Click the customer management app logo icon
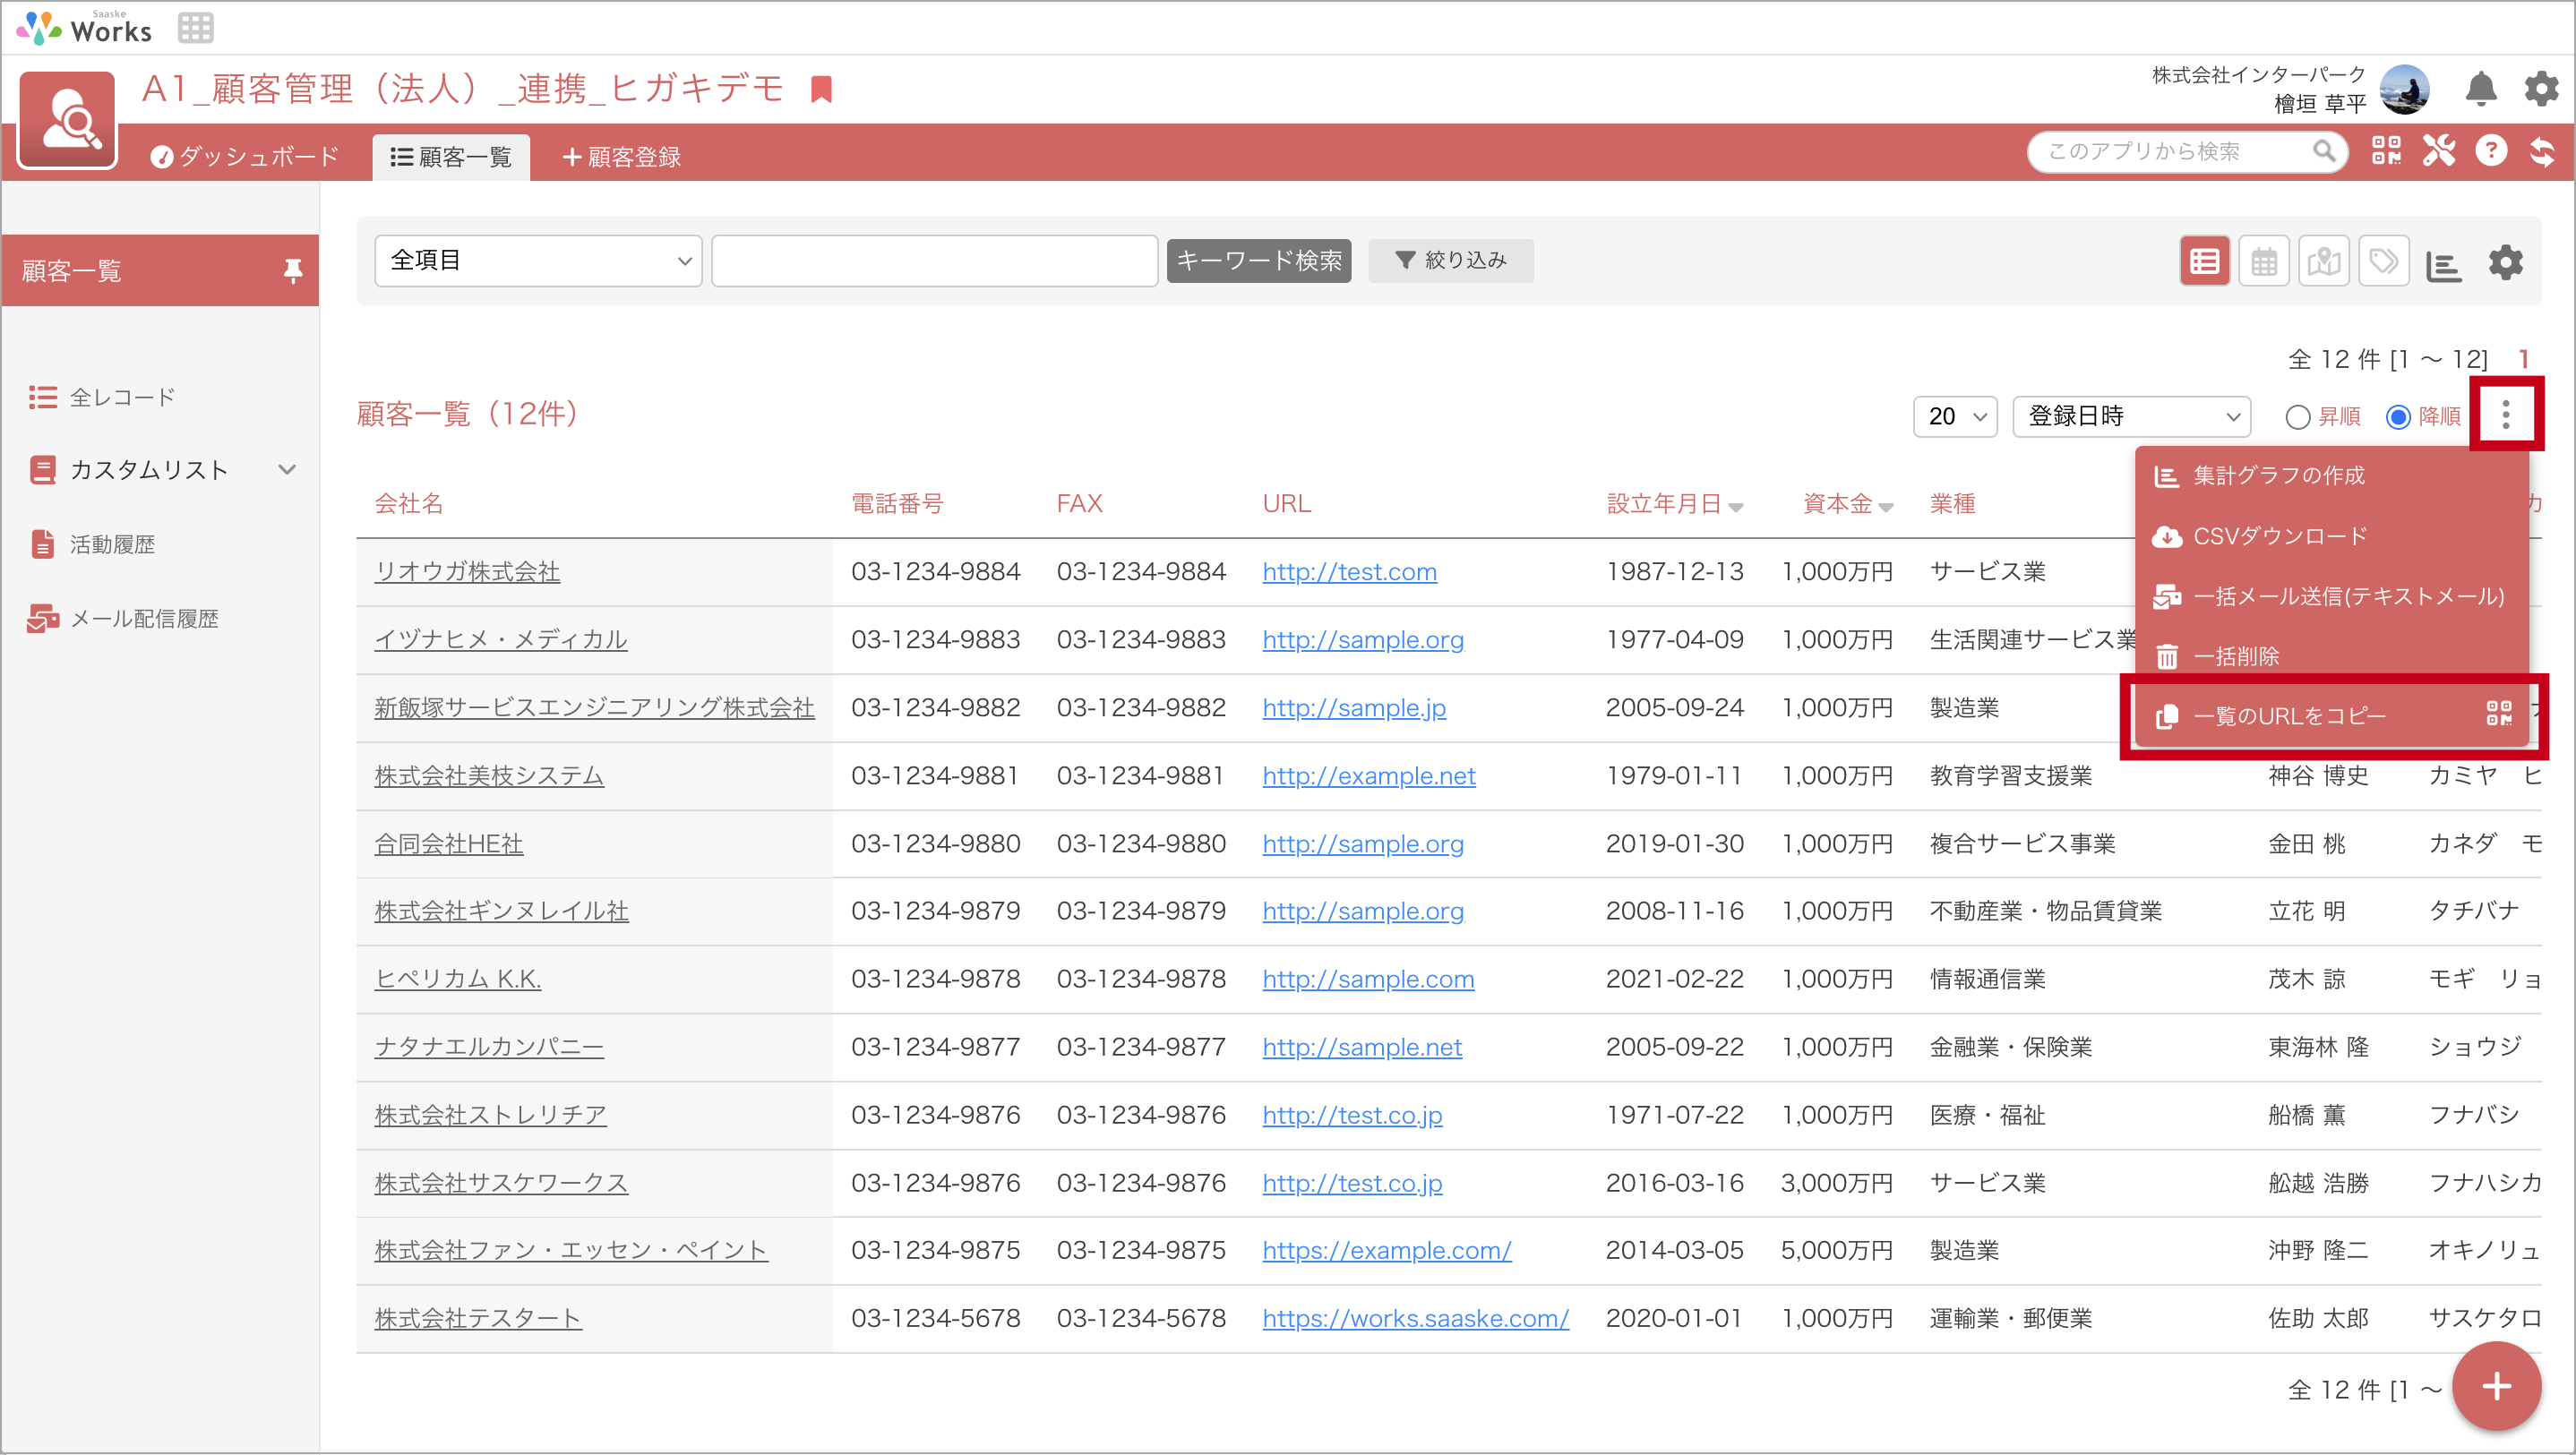 (x=68, y=119)
